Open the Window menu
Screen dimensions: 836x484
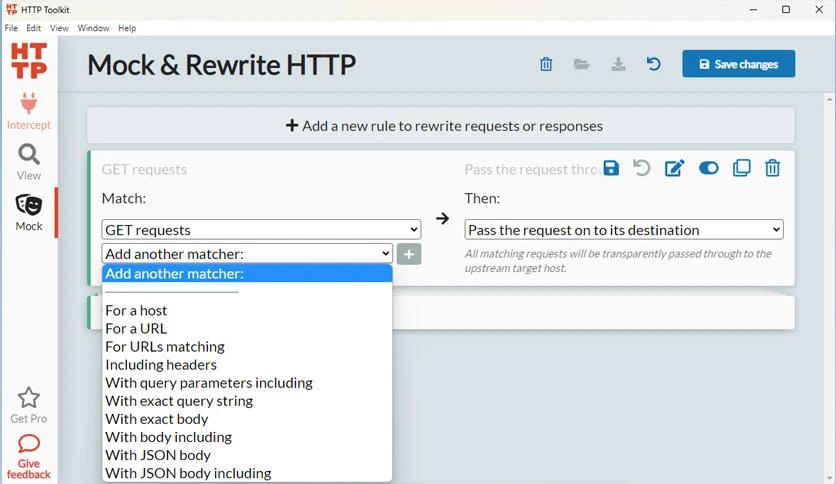coord(93,28)
